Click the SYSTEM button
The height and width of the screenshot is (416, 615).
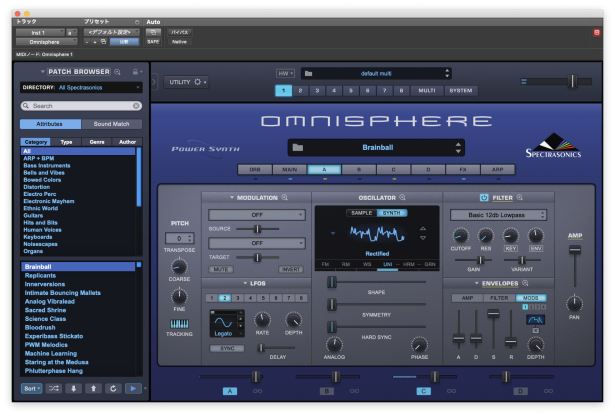[460, 91]
